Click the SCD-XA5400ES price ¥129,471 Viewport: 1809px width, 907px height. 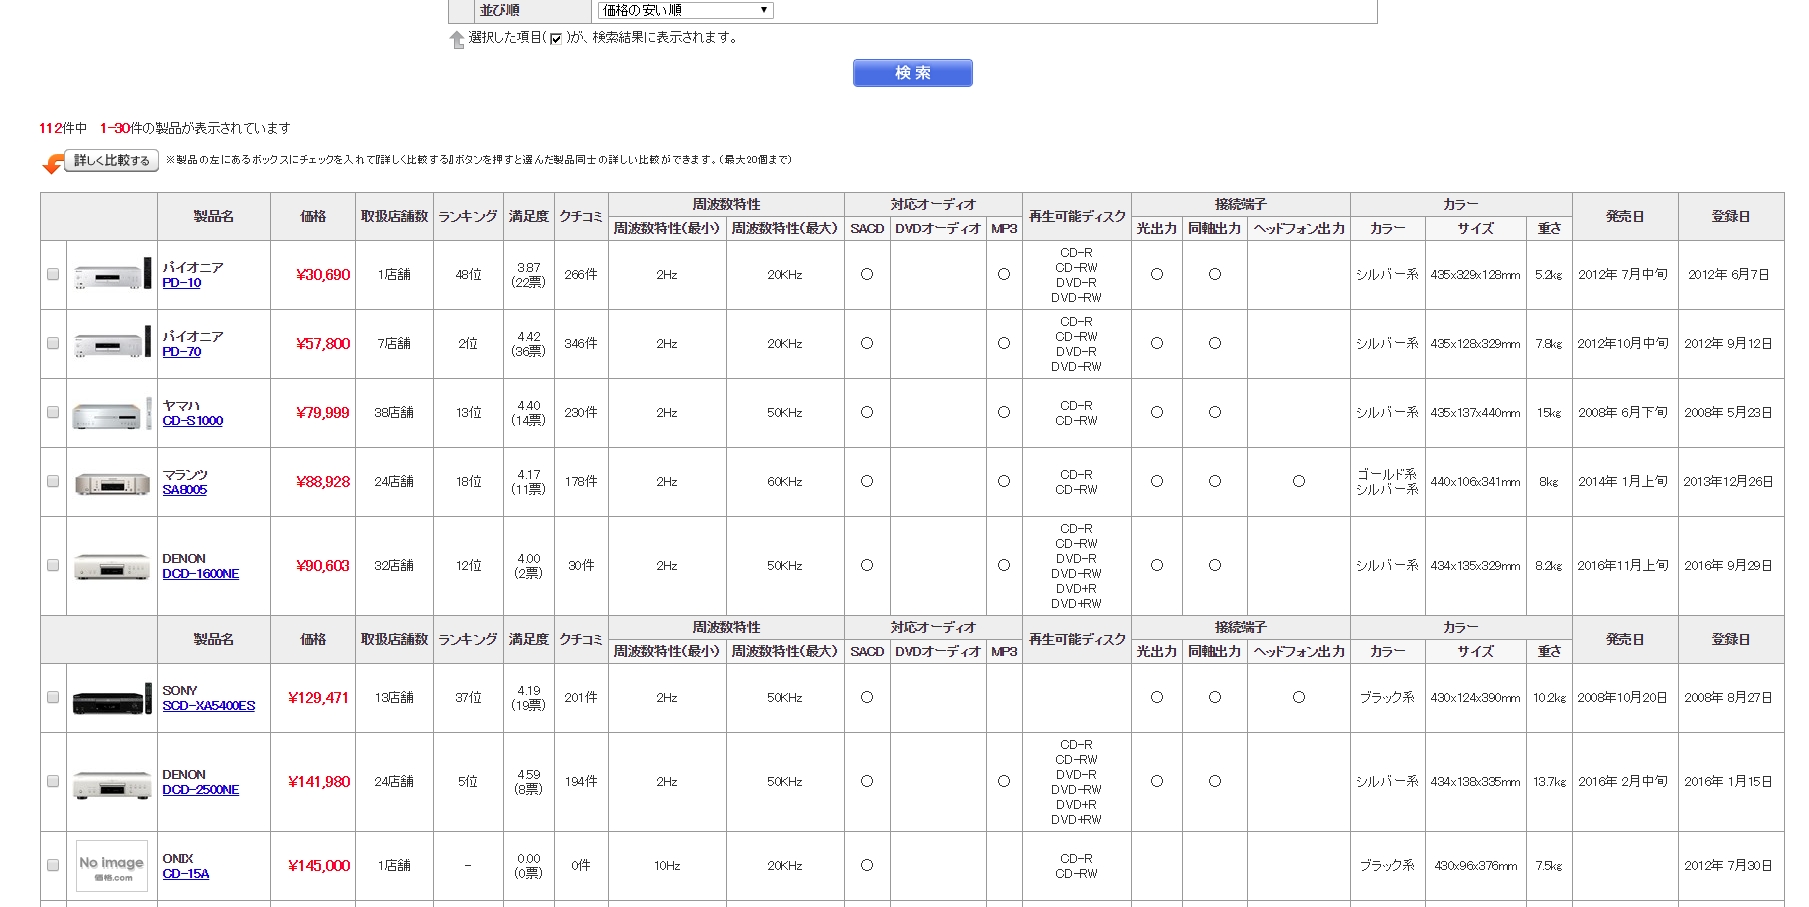tap(319, 698)
